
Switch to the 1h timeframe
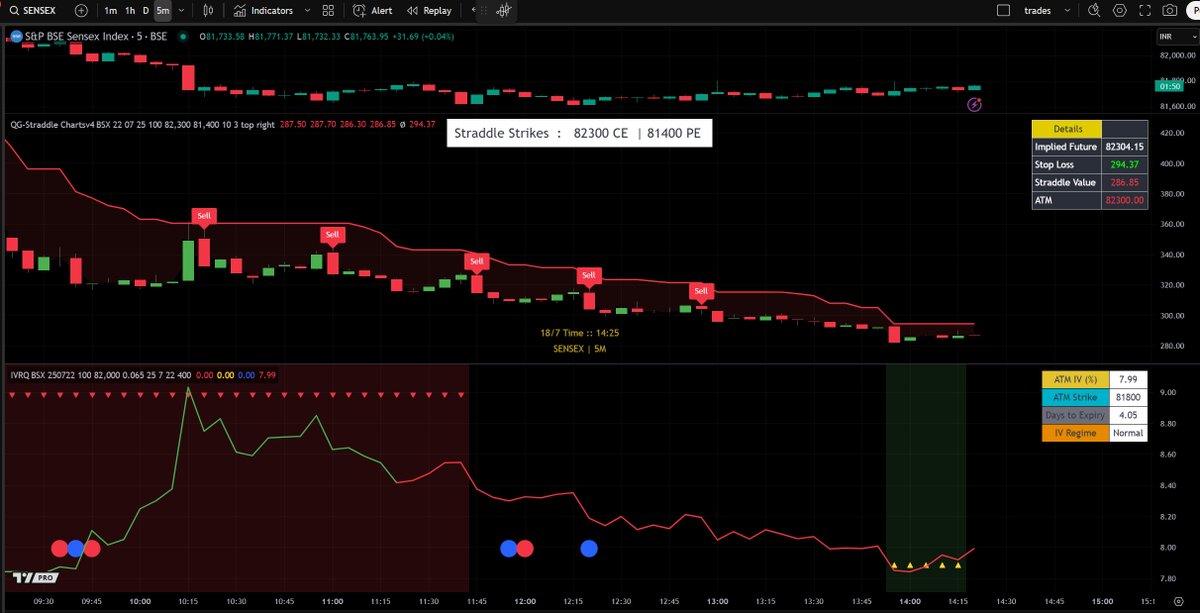pos(130,10)
